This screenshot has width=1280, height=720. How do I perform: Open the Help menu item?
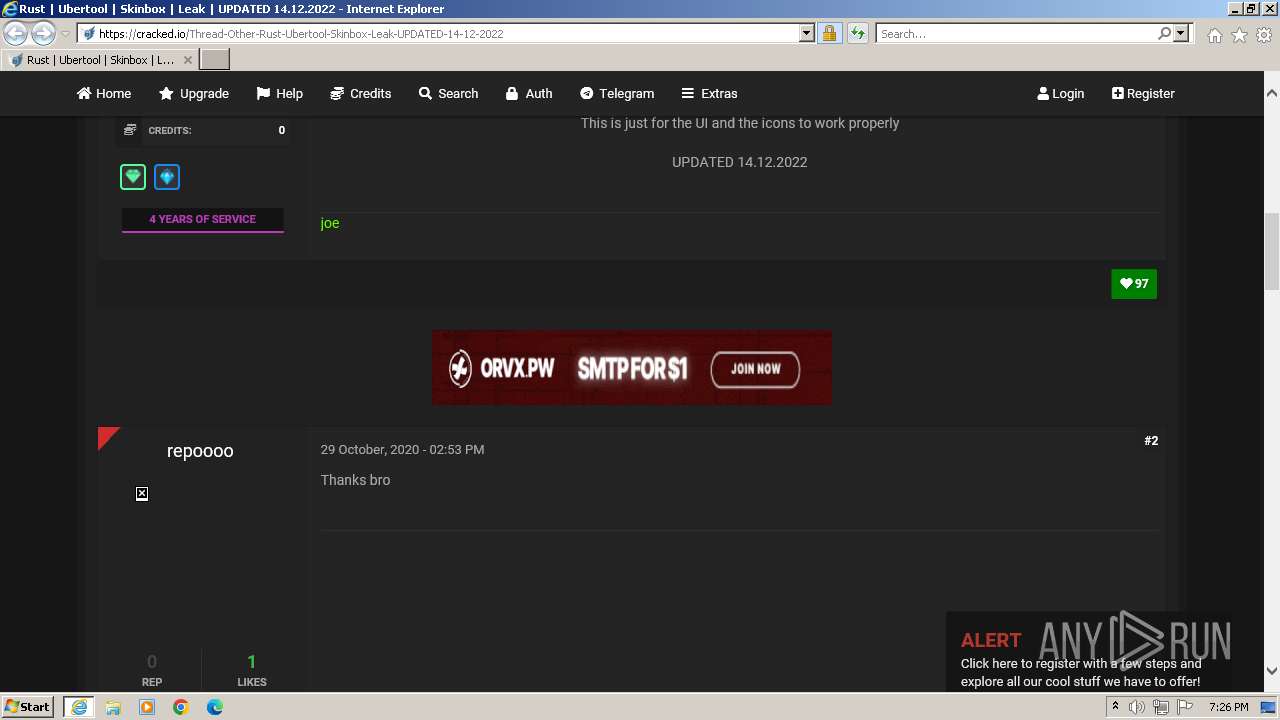279,93
